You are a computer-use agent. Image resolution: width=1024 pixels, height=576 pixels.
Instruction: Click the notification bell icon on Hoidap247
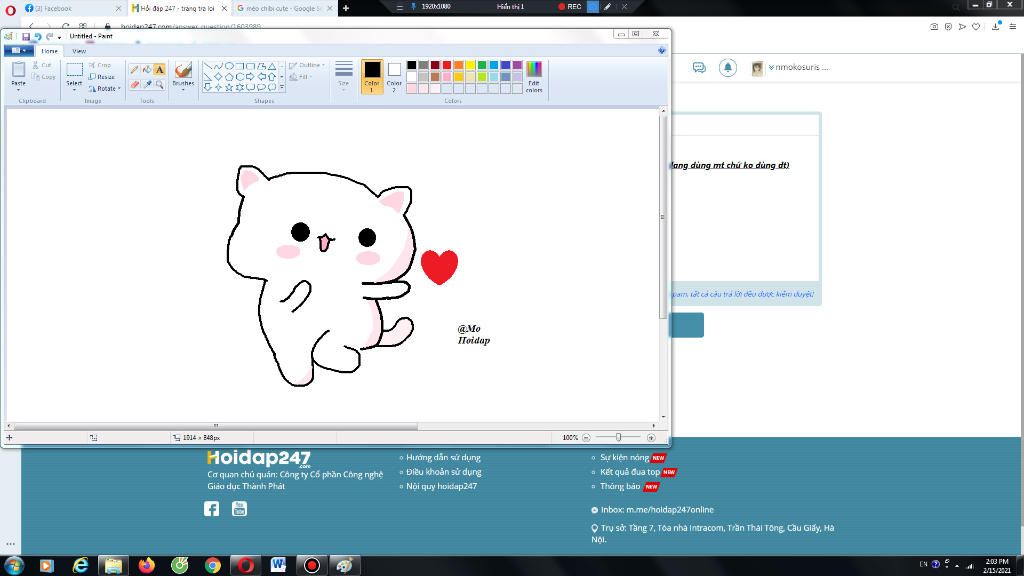click(x=728, y=67)
